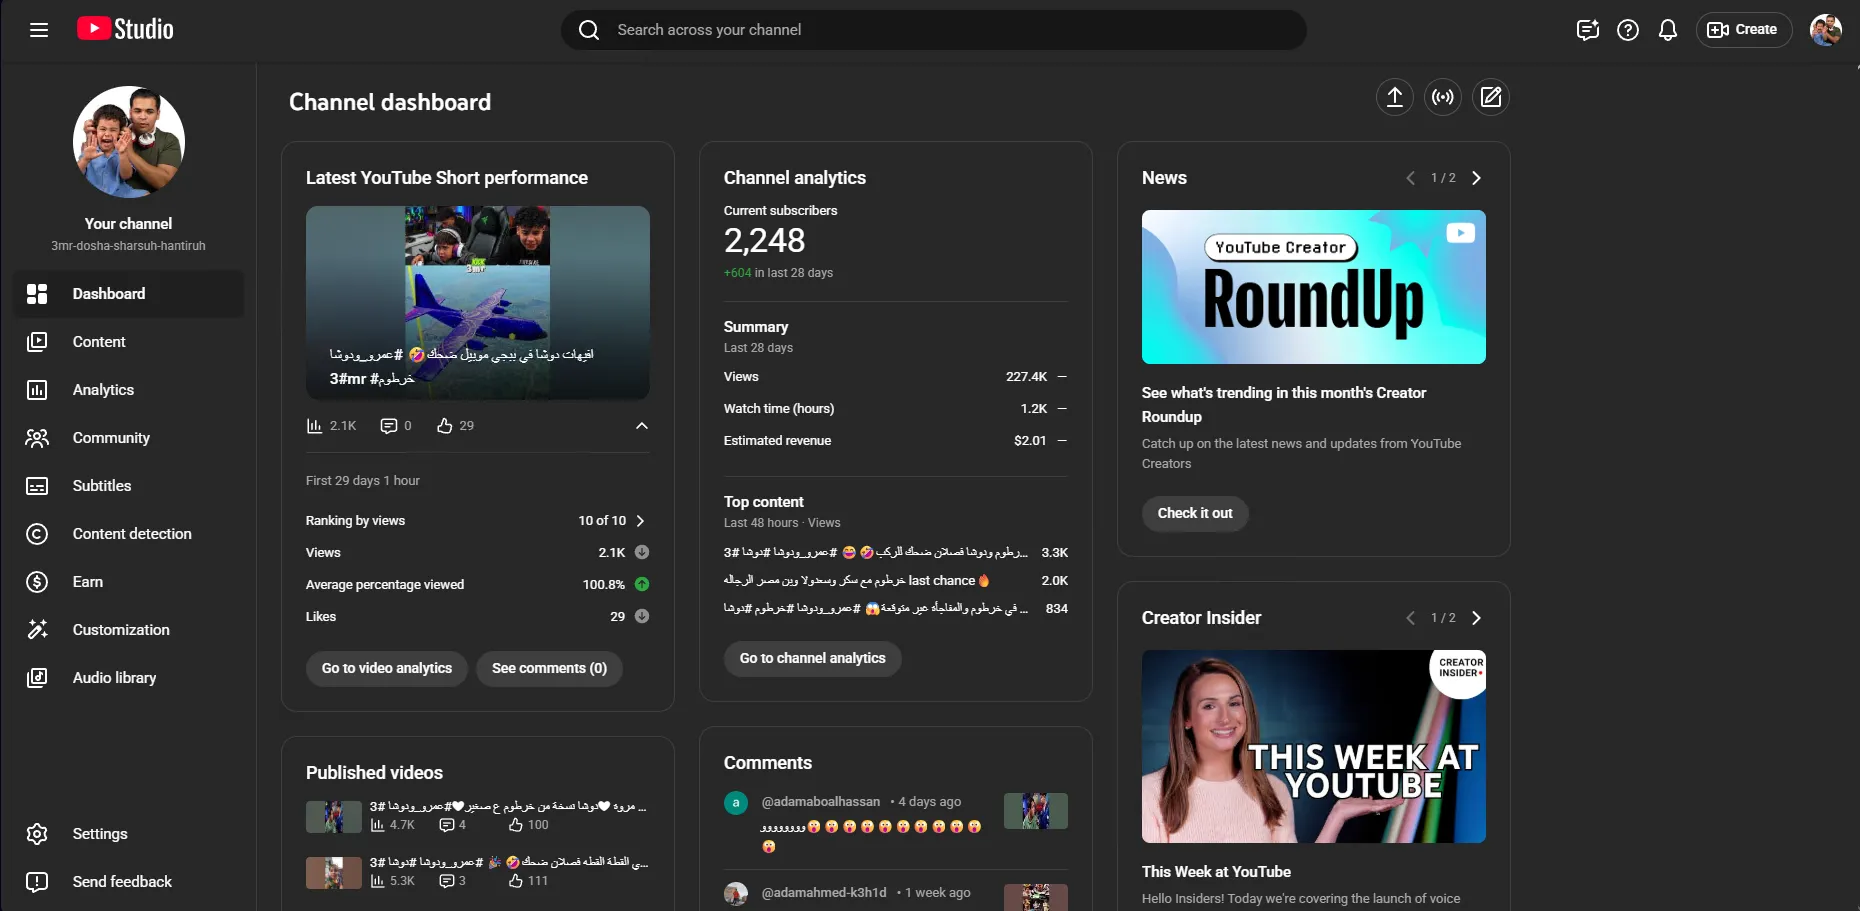
Task: Open the Help question mark icon
Action: pyautogui.click(x=1628, y=30)
